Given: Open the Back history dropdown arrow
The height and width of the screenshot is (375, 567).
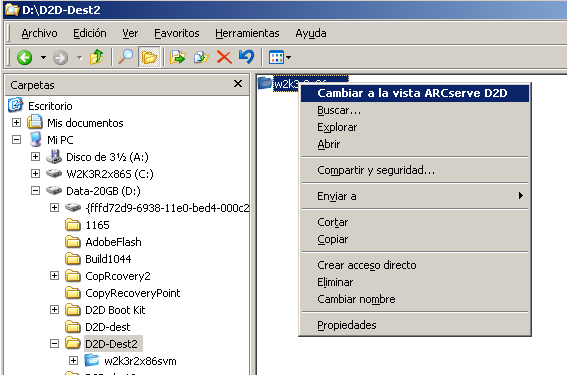Looking at the screenshot, I should click(x=43, y=57).
